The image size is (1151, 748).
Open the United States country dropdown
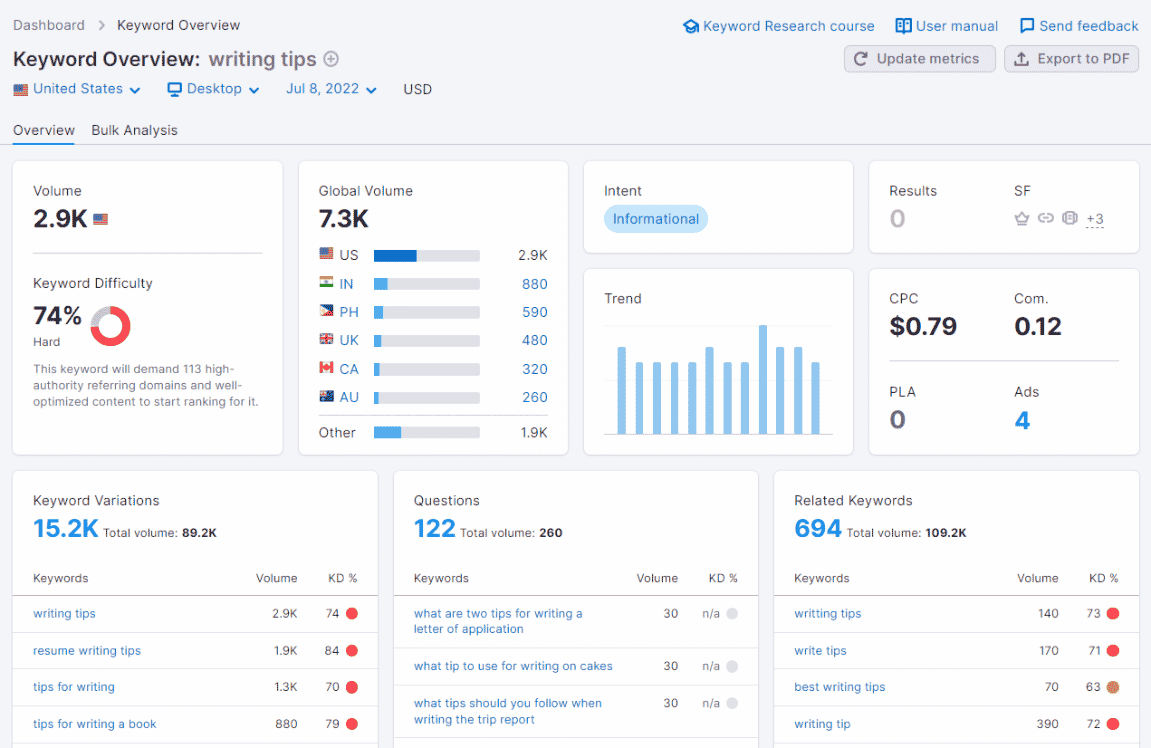[x=77, y=89]
